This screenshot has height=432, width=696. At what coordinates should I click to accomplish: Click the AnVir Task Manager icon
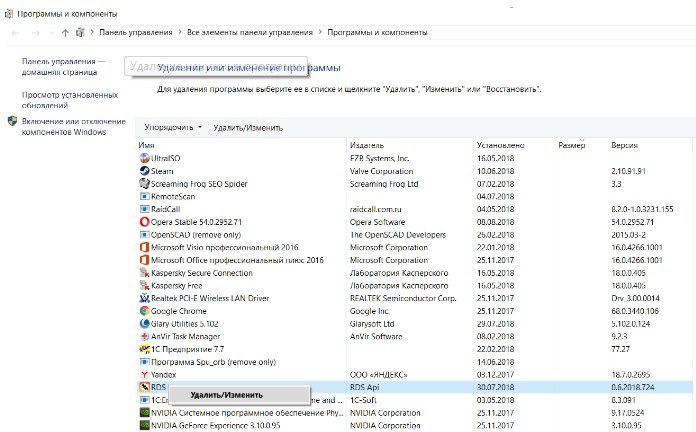(144, 336)
